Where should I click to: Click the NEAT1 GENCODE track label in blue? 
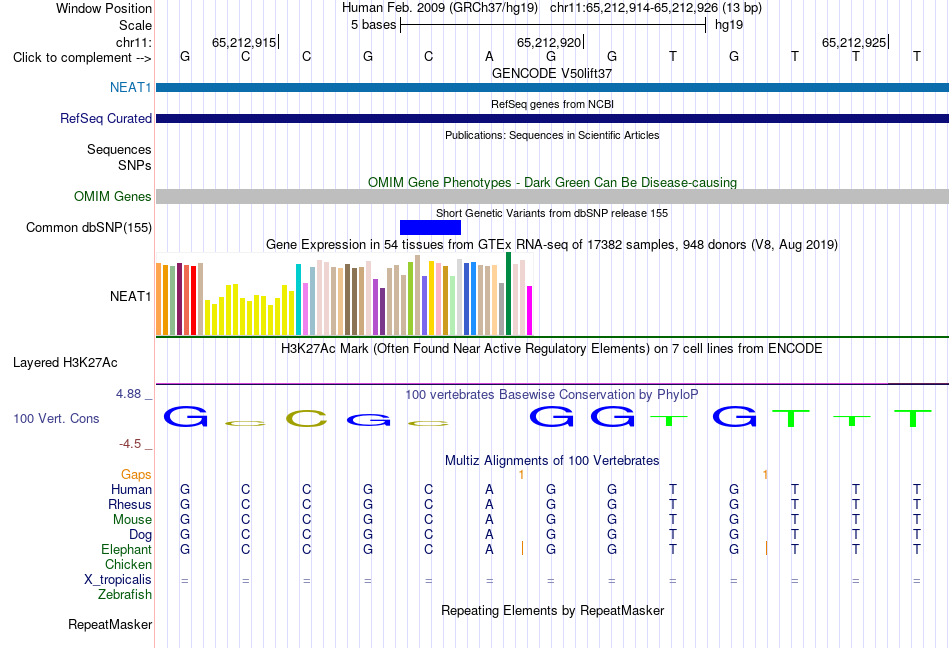point(130,87)
